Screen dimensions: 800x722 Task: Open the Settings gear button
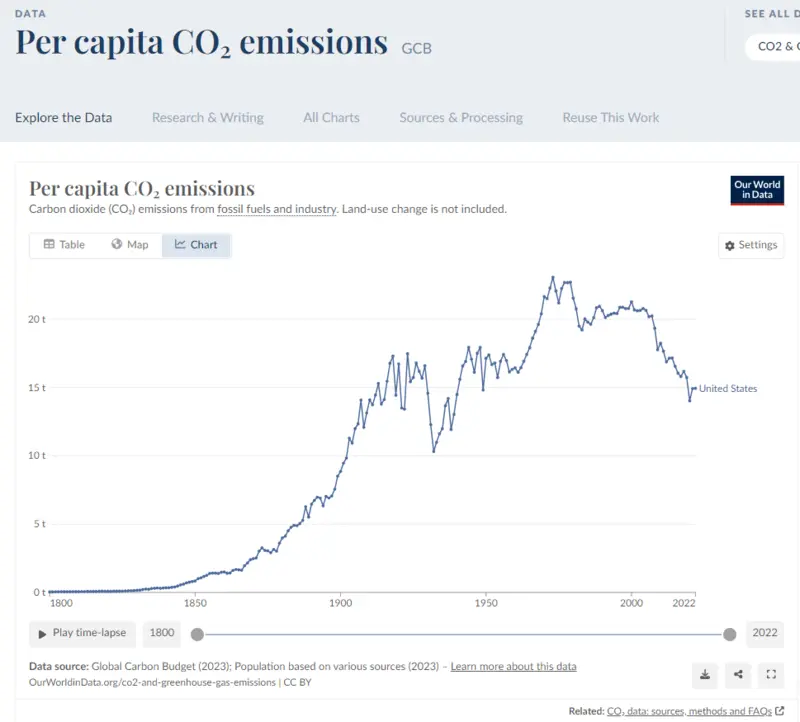[751, 245]
